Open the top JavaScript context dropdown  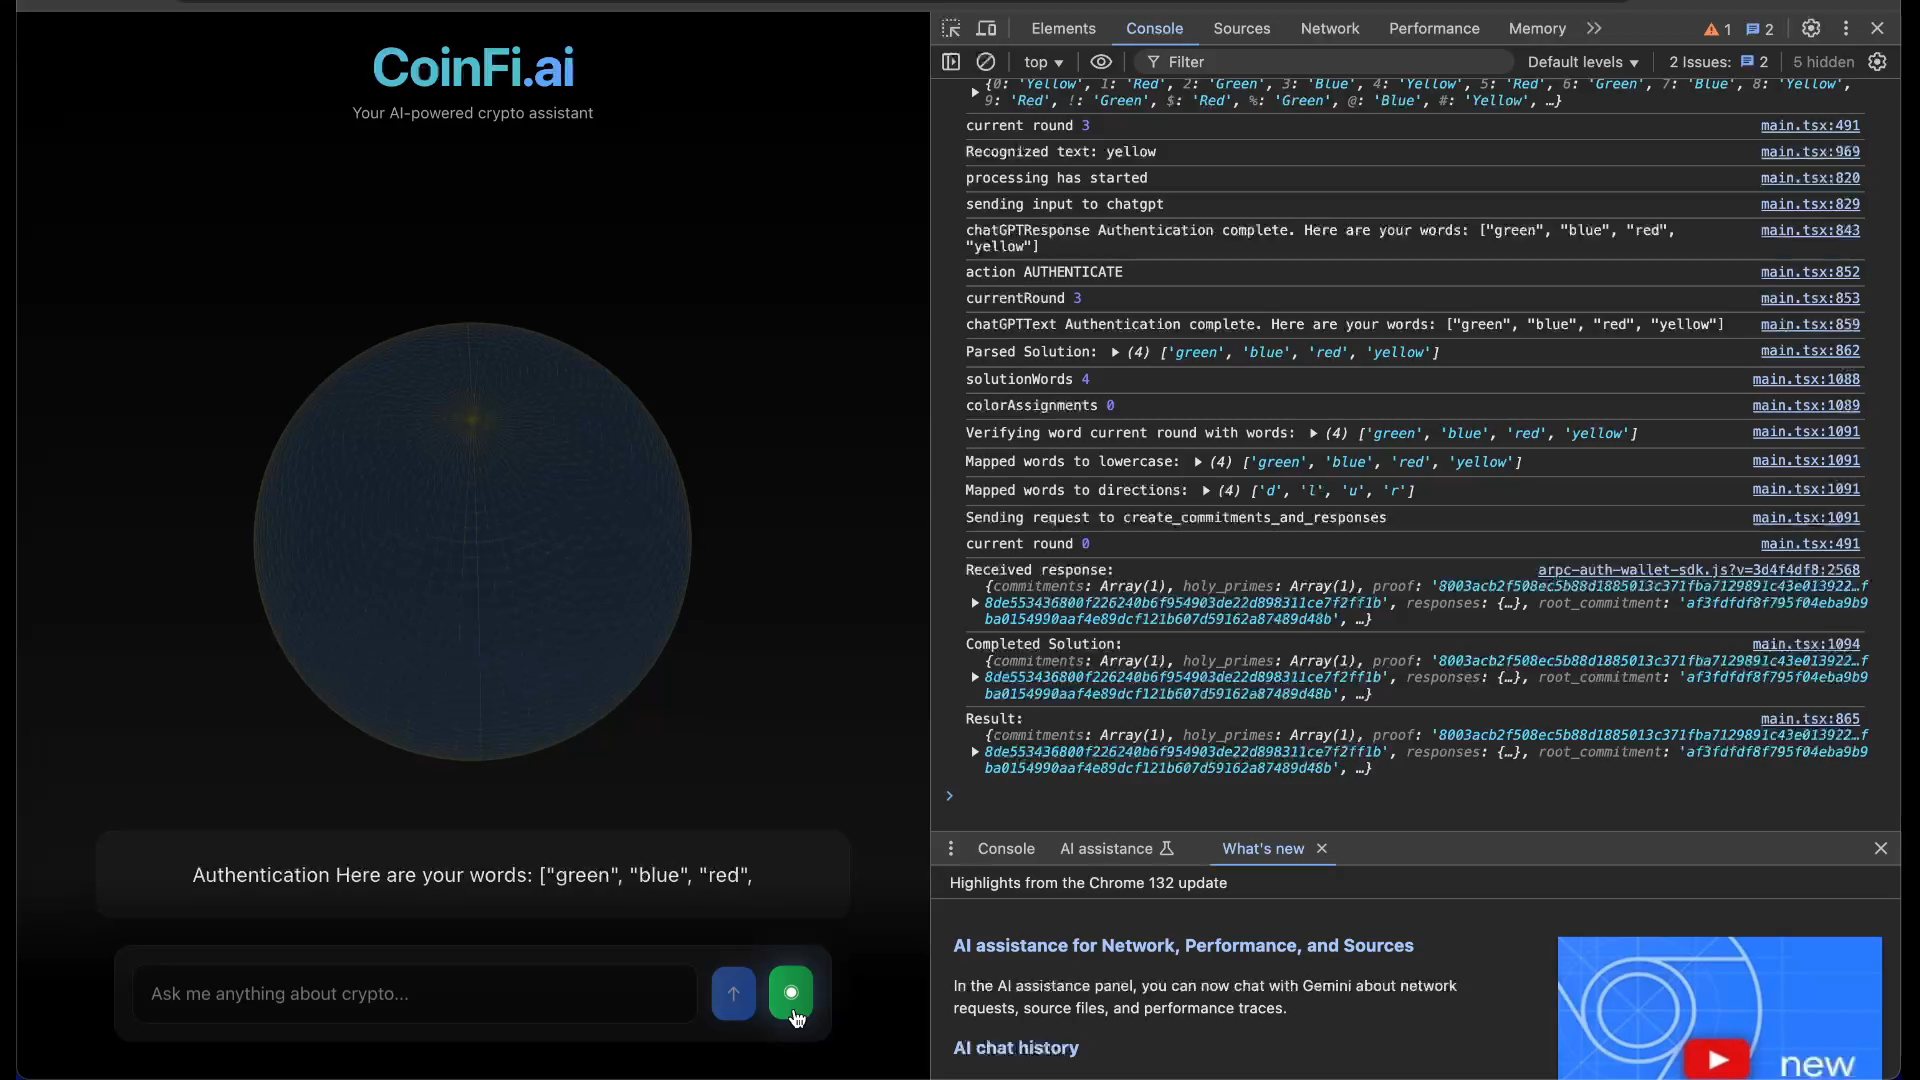point(1043,62)
